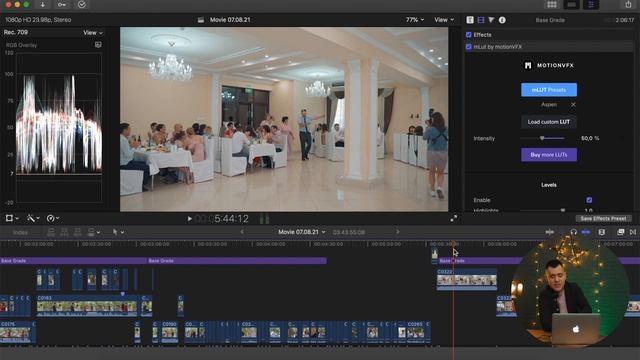640x360 pixels.
Task: Open the transform crop tool dropdown
Action: point(12,219)
